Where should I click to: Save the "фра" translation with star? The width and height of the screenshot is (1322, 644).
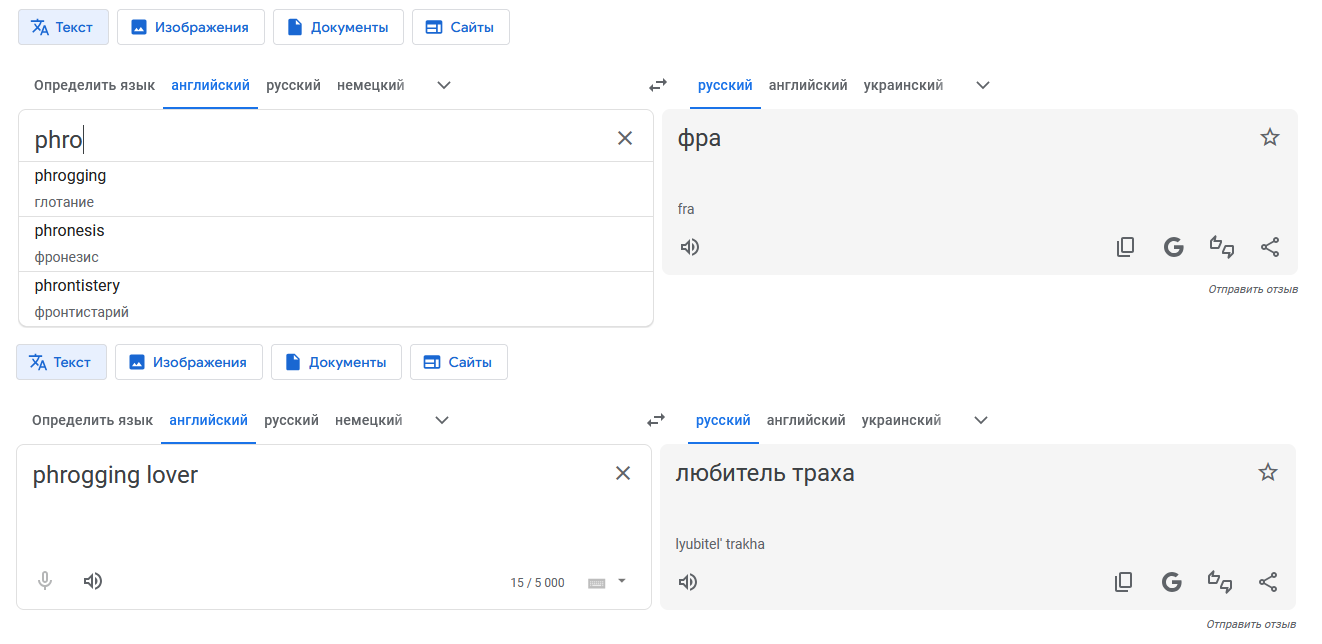(x=1270, y=138)
